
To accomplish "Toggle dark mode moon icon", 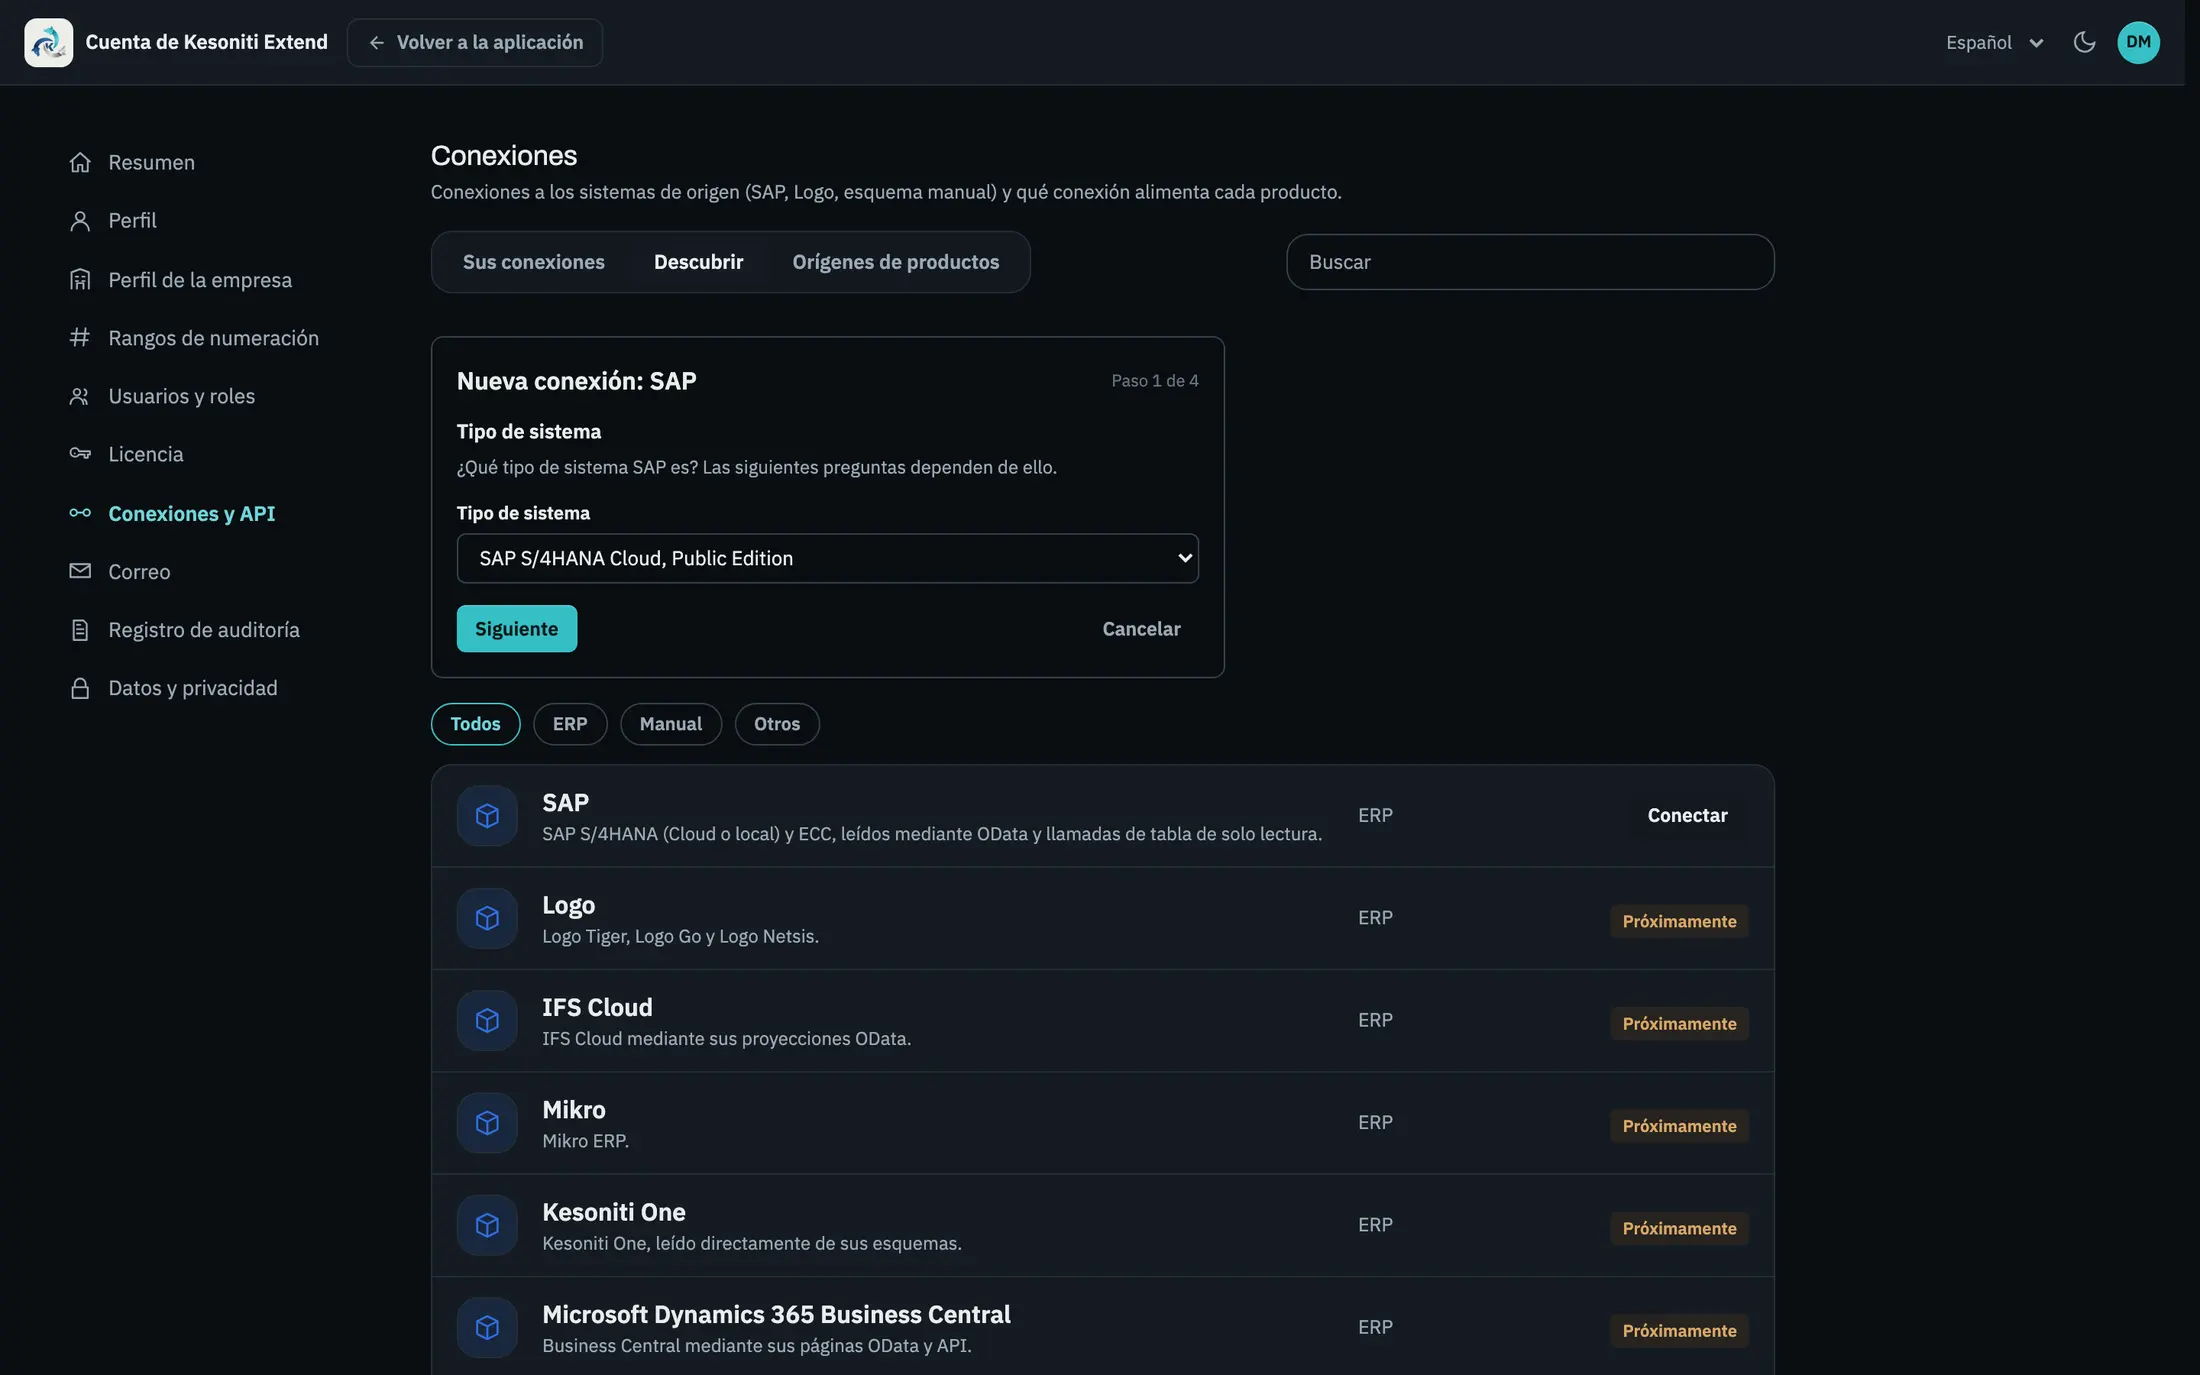I will (2084, 42).
